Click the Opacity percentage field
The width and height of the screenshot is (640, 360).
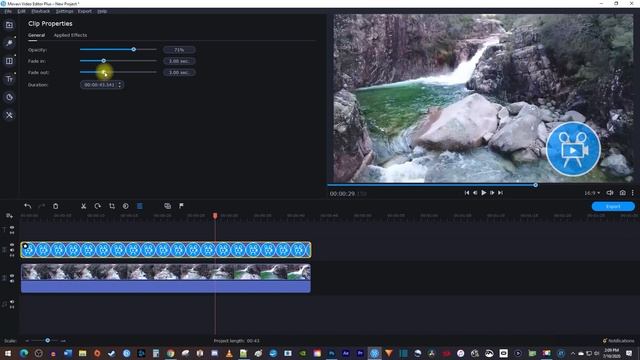tap(179, 50)
